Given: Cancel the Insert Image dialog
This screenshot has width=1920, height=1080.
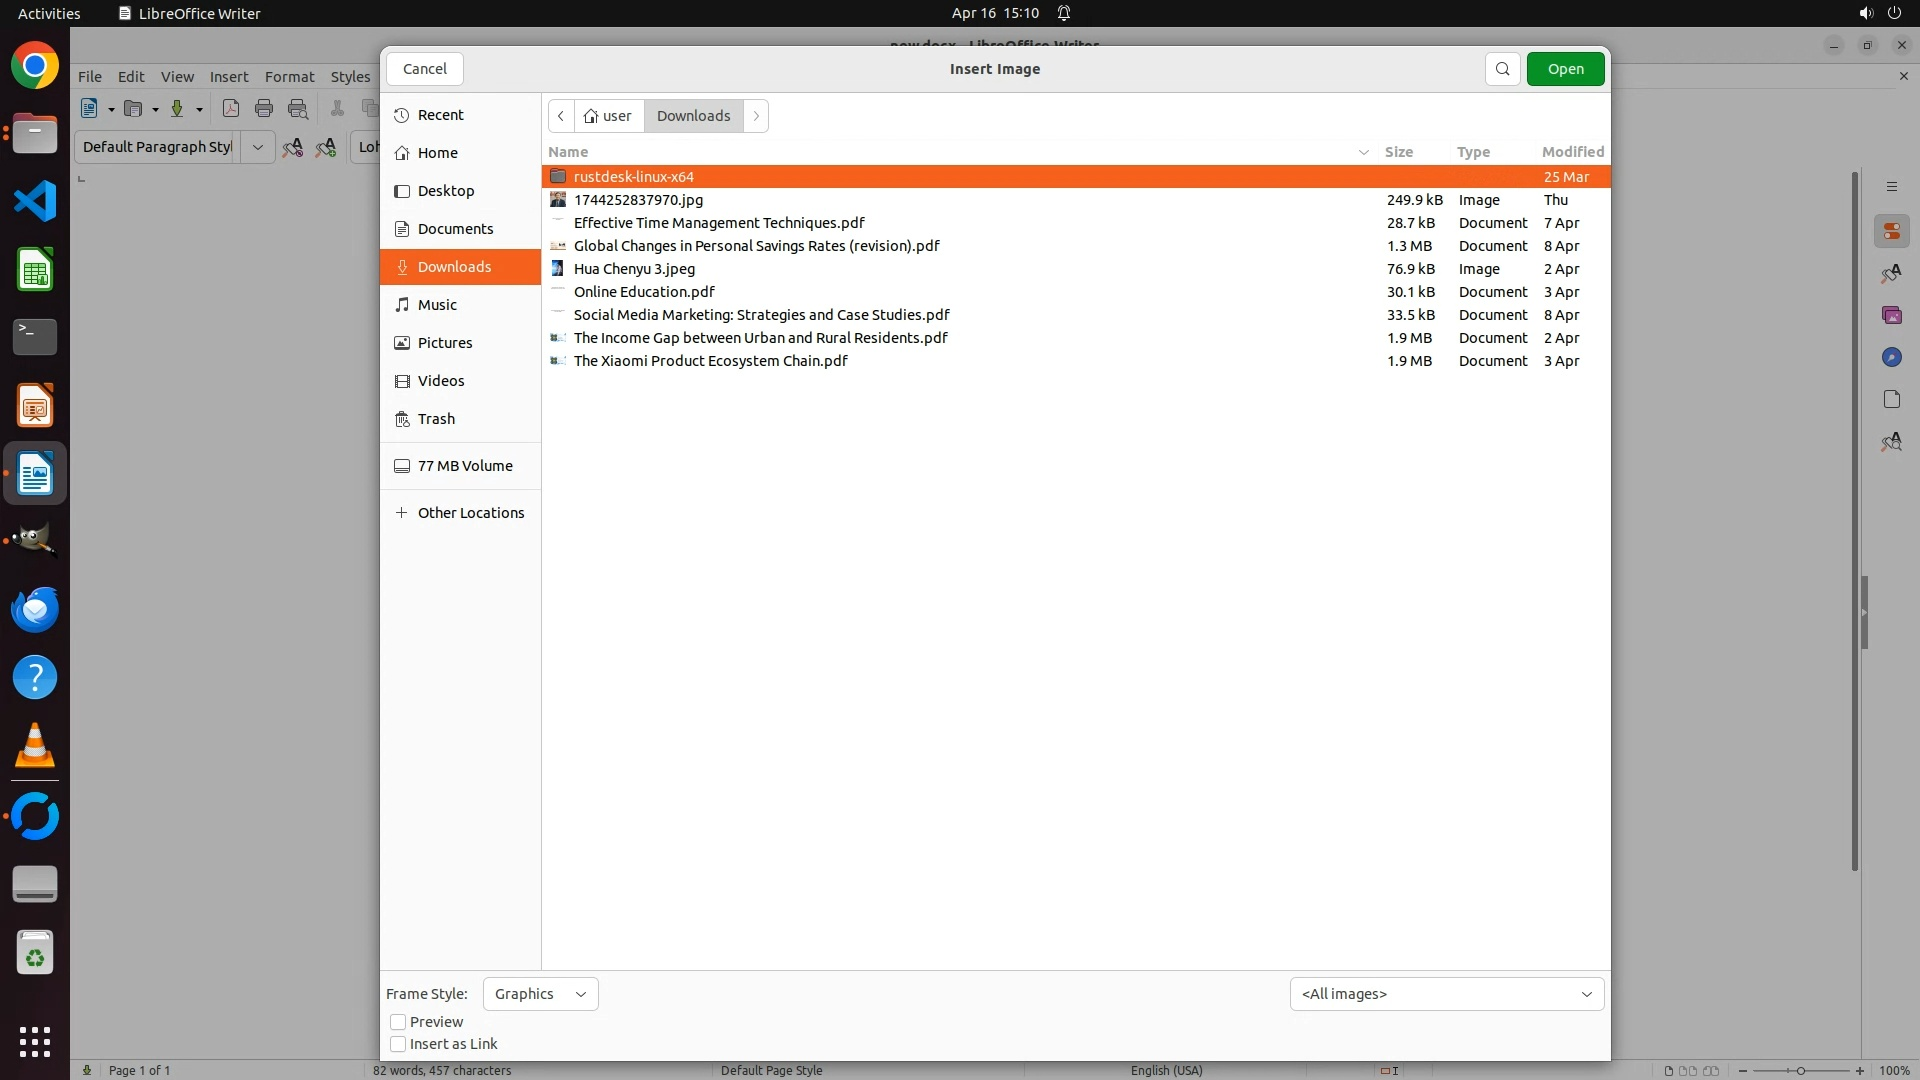Looking at the screenshot, I should 425,69.
